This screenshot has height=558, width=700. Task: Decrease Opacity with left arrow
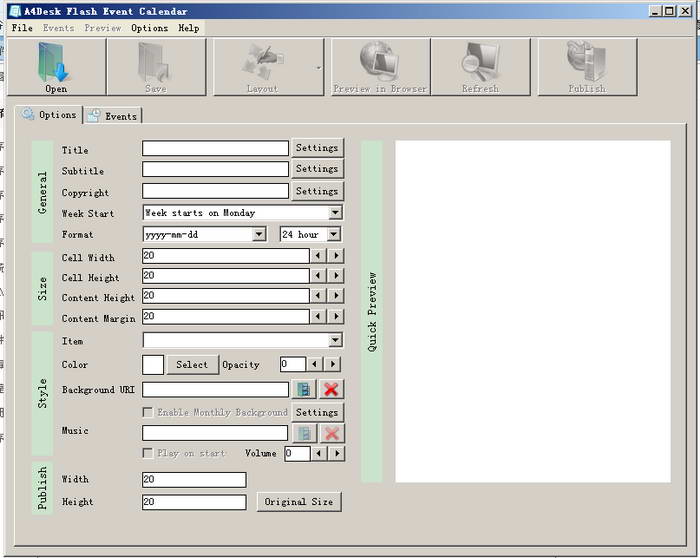pyautogui.click(x=315, y=364)
